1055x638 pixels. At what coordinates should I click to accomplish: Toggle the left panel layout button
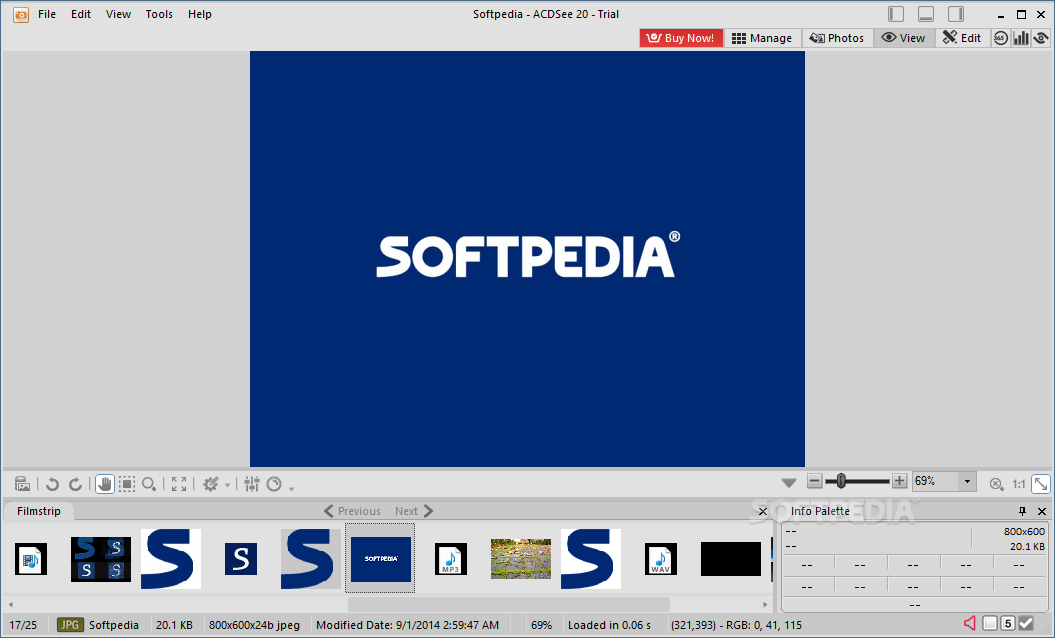[x=896, y=14]
